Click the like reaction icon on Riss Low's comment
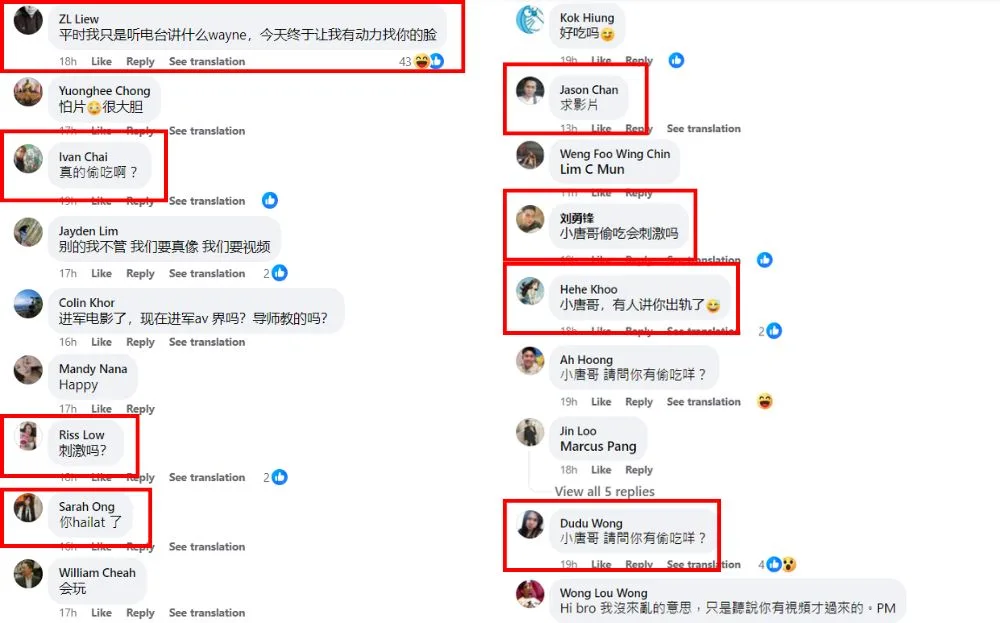Screen dimensions: 1000x623 [279, 477]
